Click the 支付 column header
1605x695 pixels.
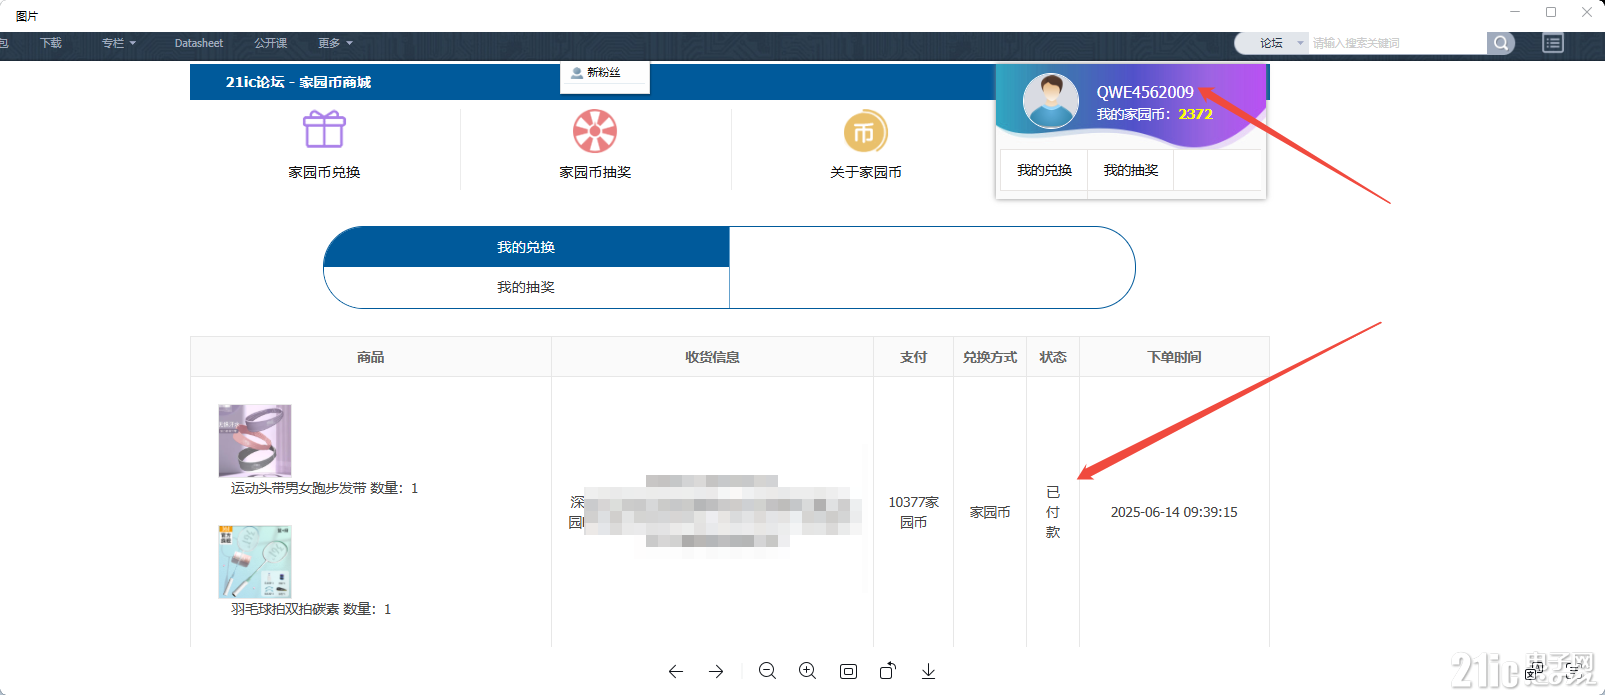point(913,357)
